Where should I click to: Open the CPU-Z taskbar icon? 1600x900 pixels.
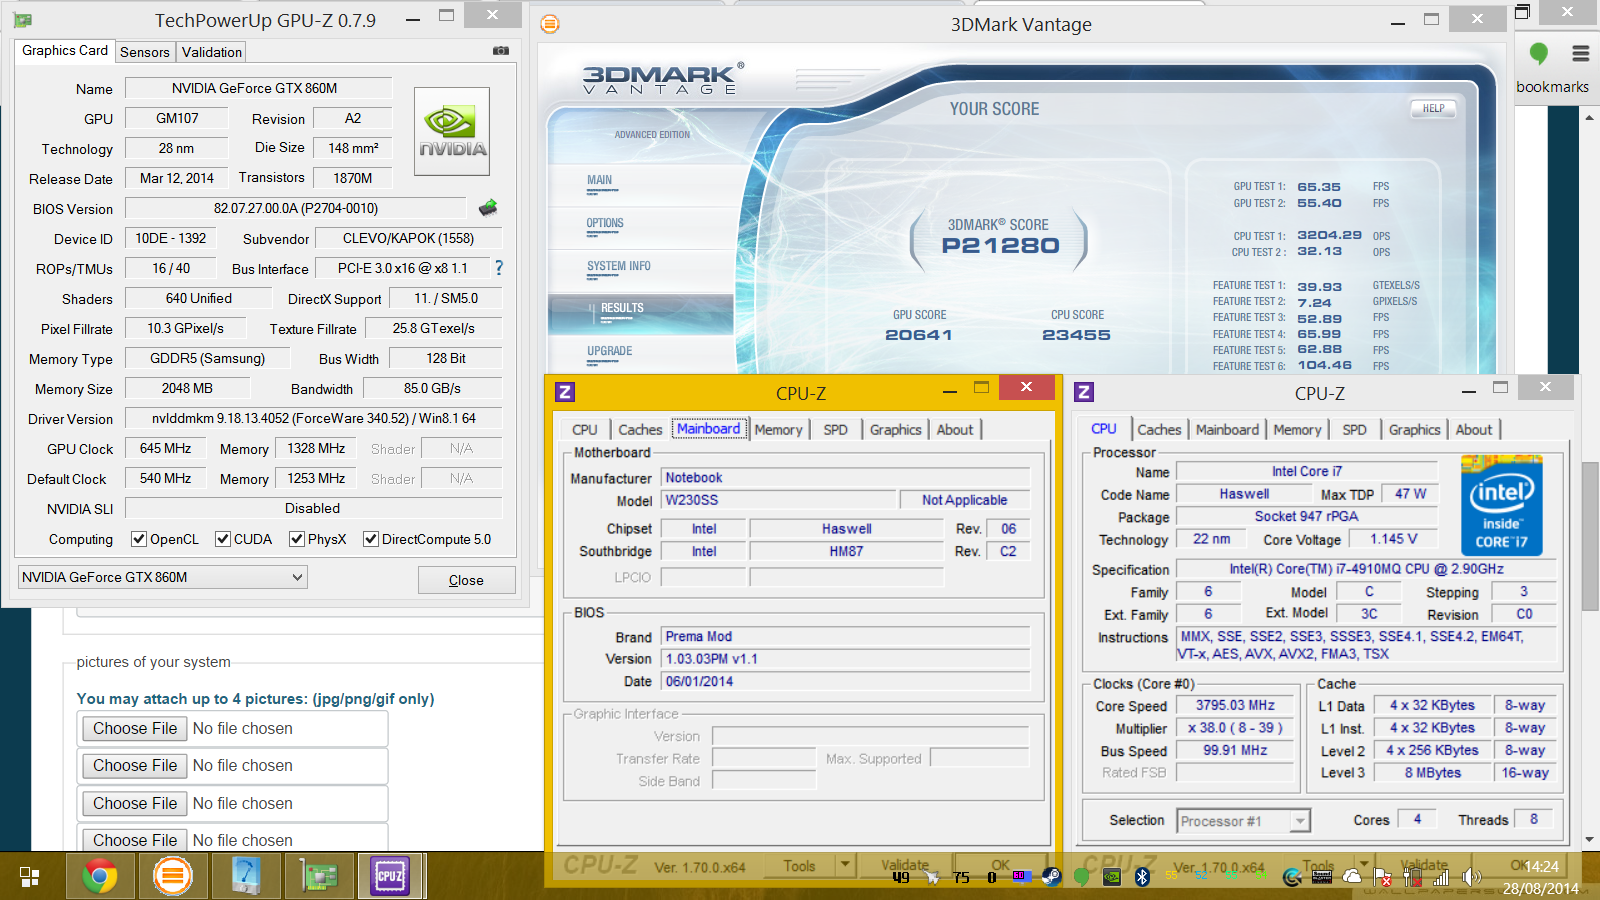[390, 877]
